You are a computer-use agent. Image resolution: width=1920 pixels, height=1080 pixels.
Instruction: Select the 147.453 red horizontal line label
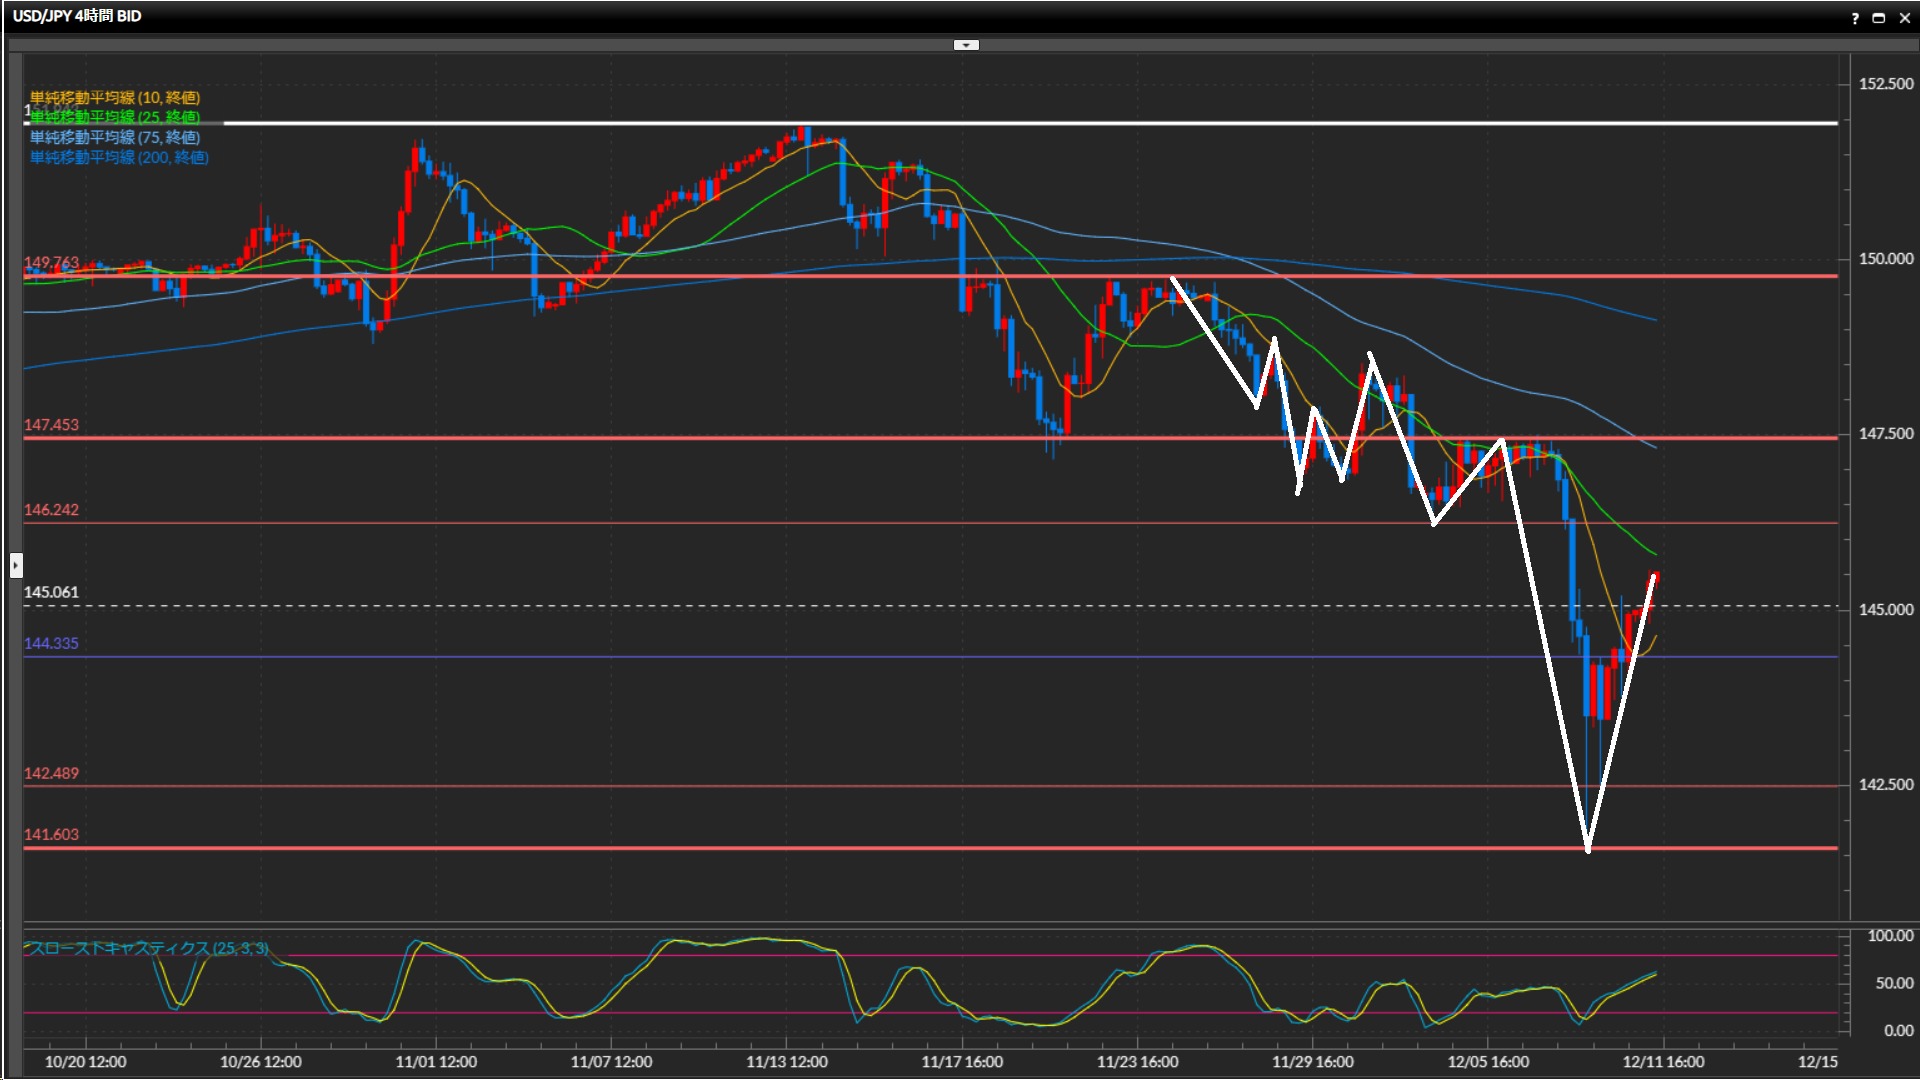click(x=51, y=425)
